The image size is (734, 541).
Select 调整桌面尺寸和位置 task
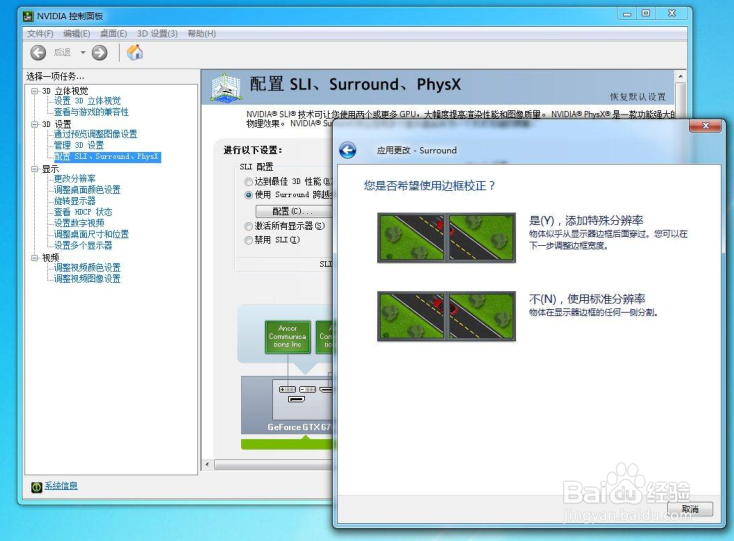pyautogui.click(x=91, y=234)
